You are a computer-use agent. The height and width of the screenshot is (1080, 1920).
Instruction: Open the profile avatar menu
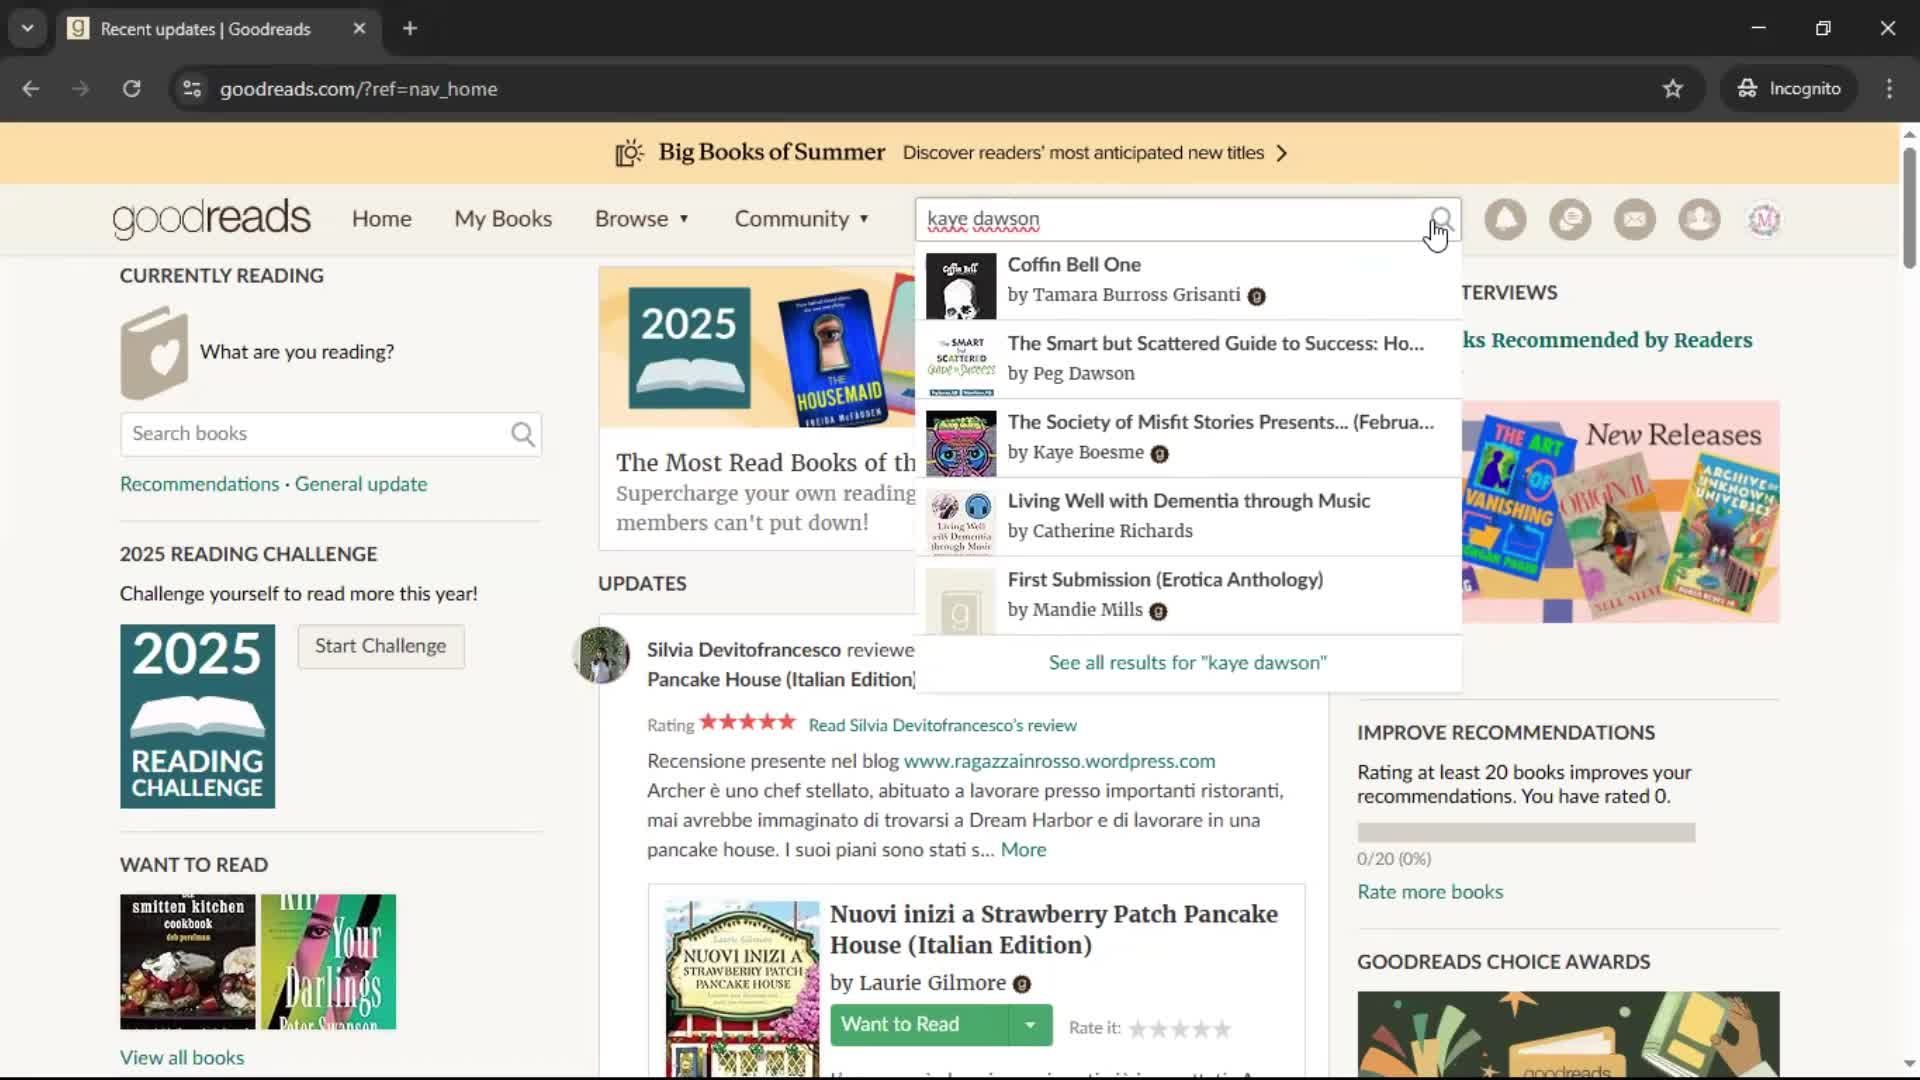pos(1764,219)
